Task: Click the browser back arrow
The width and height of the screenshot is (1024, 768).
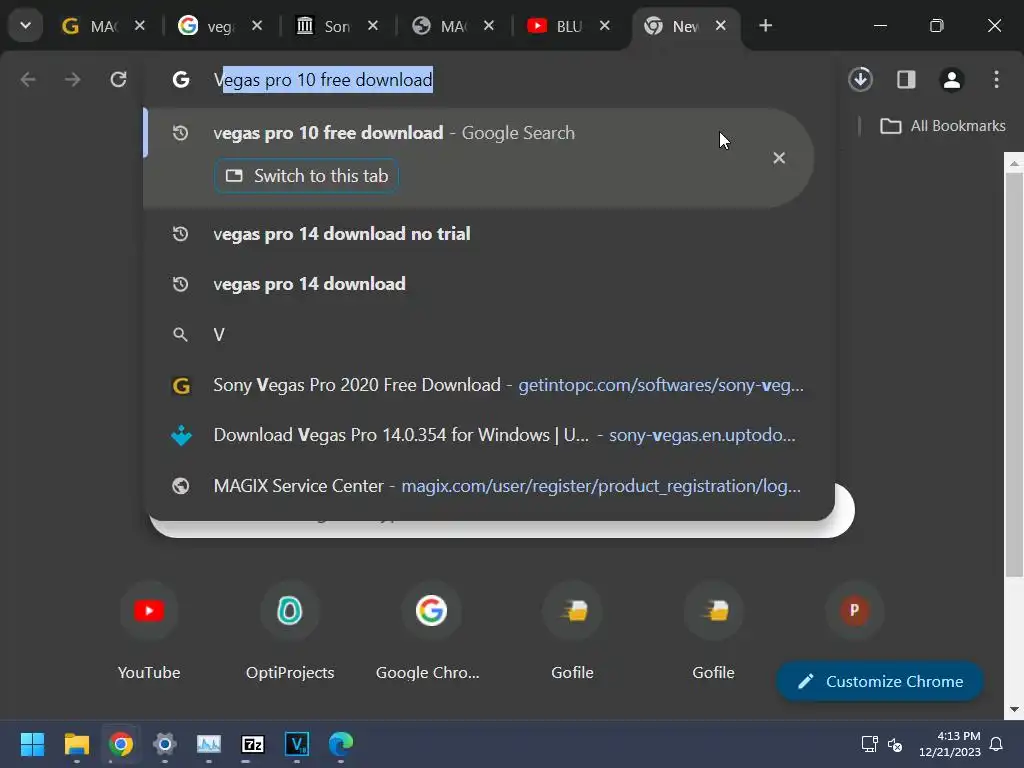Action: point(28,80)
